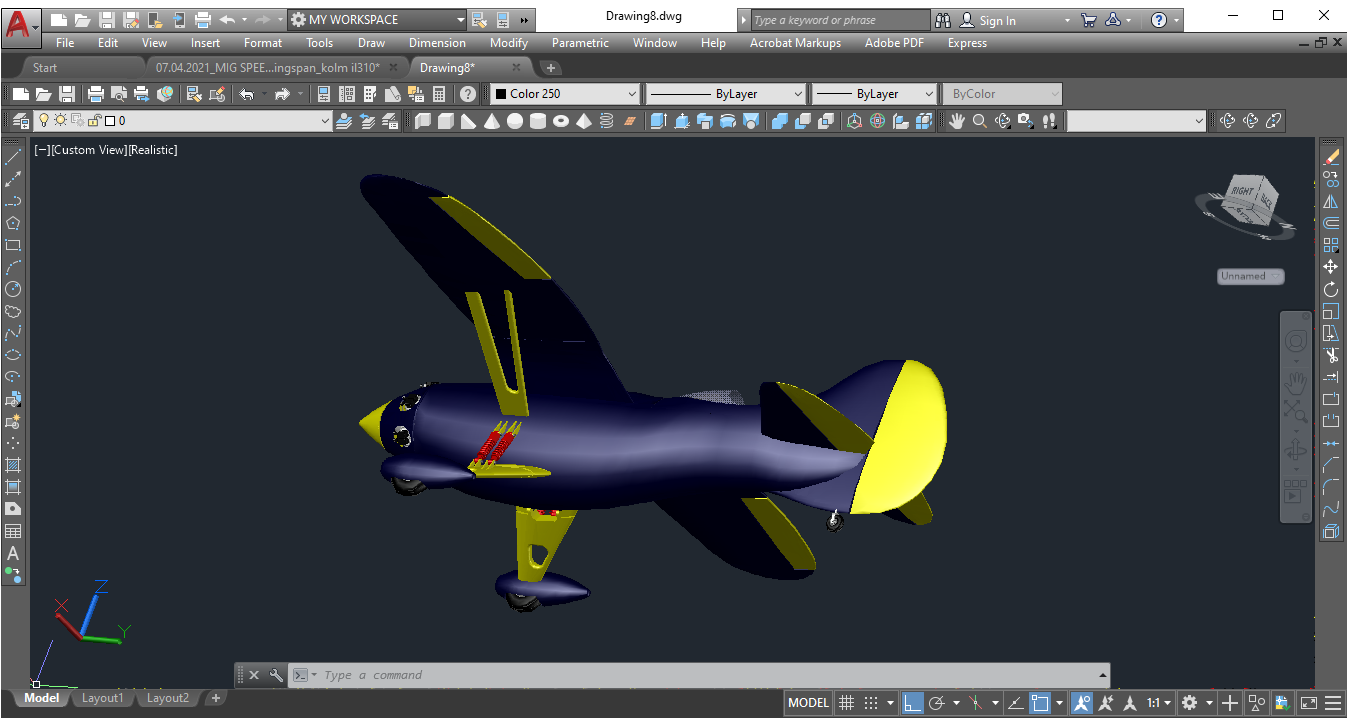Open Layer Properties Manager icon
The image size is (1348, 719).
tap(21, 121)
